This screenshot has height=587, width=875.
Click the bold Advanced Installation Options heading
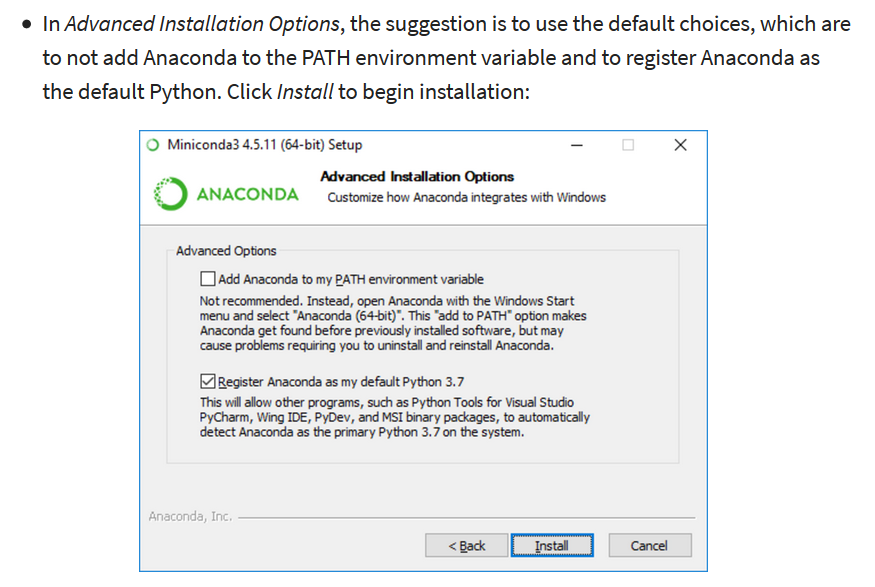(417, 177)
